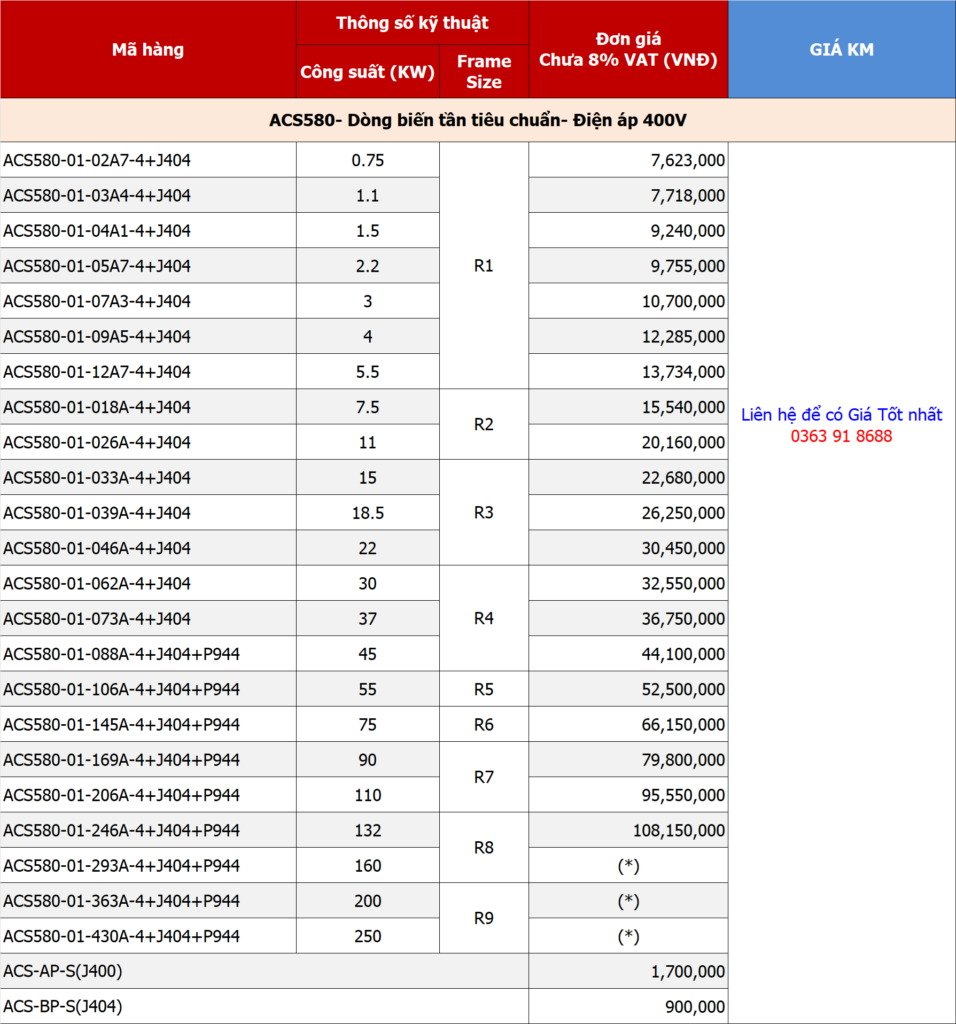Select the R1 frame size cell
Screen dimensions: 956x1024
pyautogui.click(x=484, y=266)
